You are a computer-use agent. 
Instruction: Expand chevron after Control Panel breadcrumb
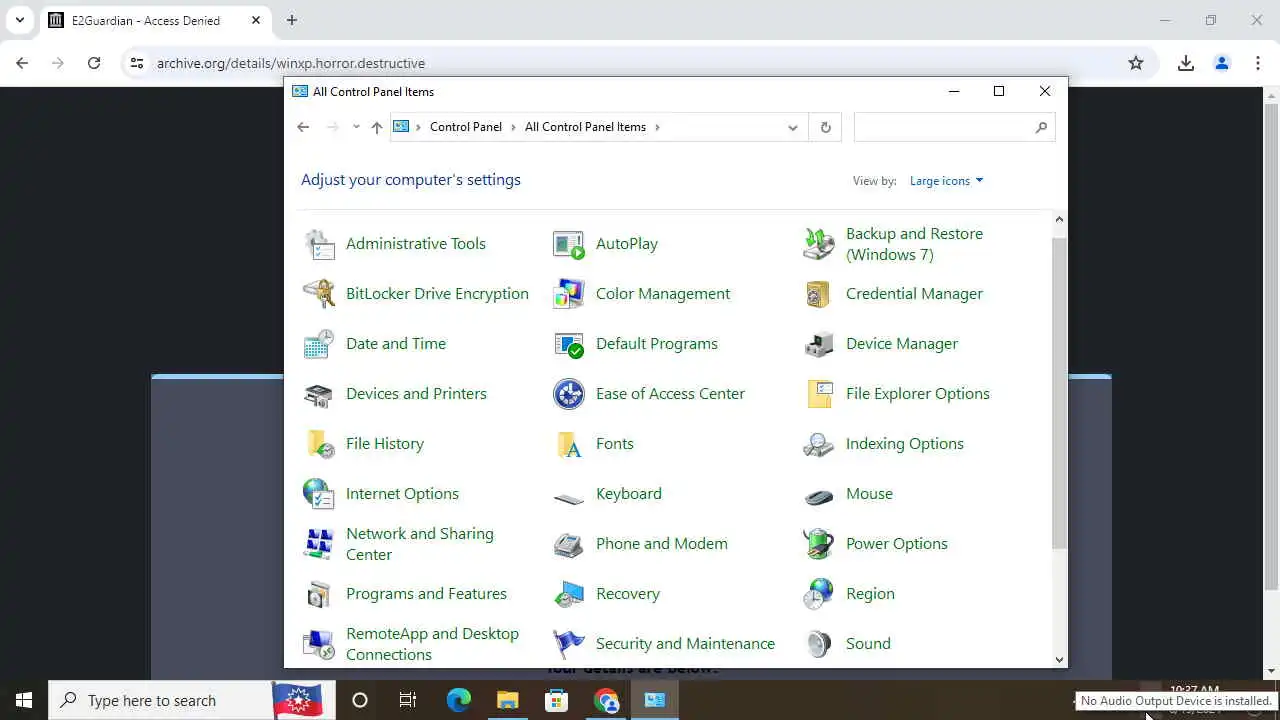(513, 127)
